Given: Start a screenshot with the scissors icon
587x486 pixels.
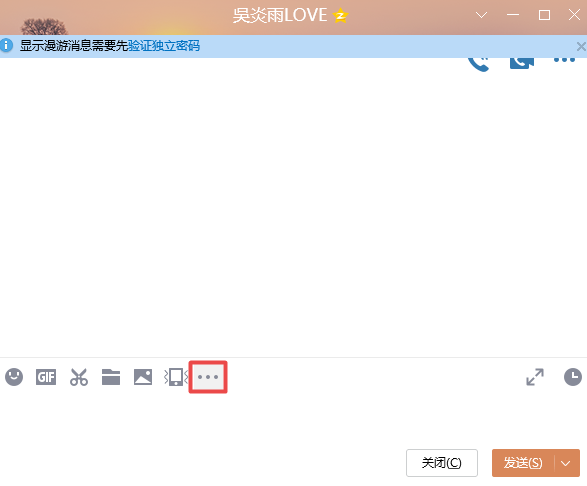Looking at the screenshot, I should pyautogui.click(x=79, y=377).
